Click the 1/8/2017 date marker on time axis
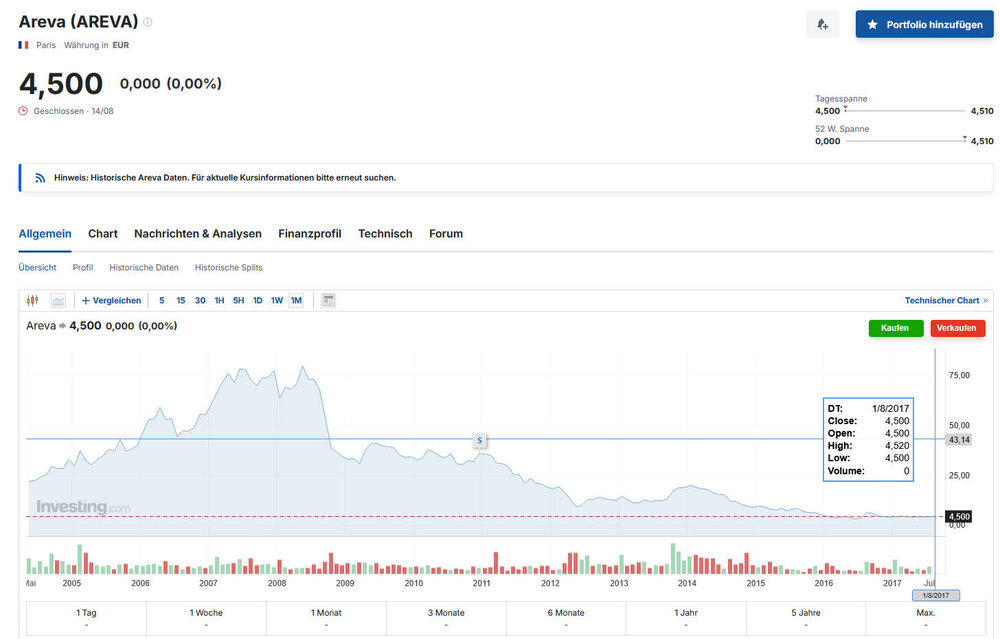The width and height of the screenshot is (1000, 639). point(936,595)
